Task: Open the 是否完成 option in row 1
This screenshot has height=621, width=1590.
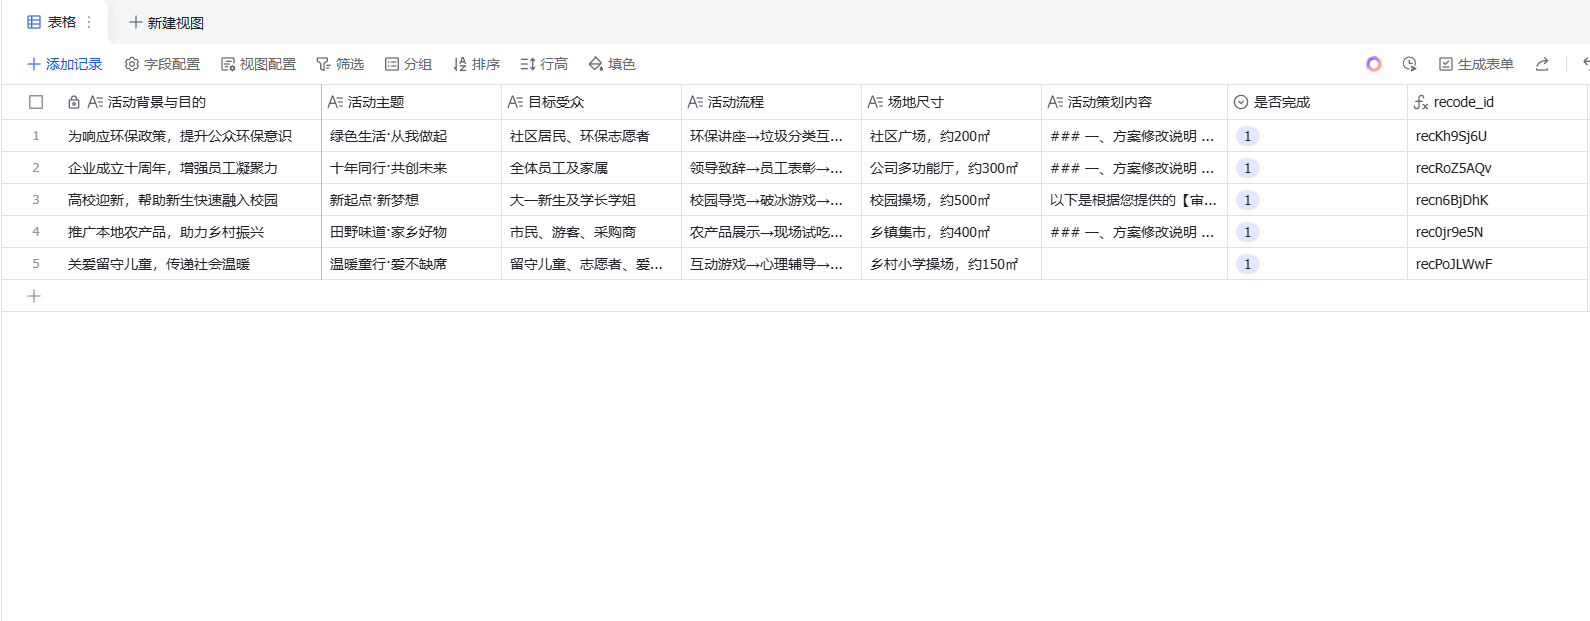Action: [1247, 136]
